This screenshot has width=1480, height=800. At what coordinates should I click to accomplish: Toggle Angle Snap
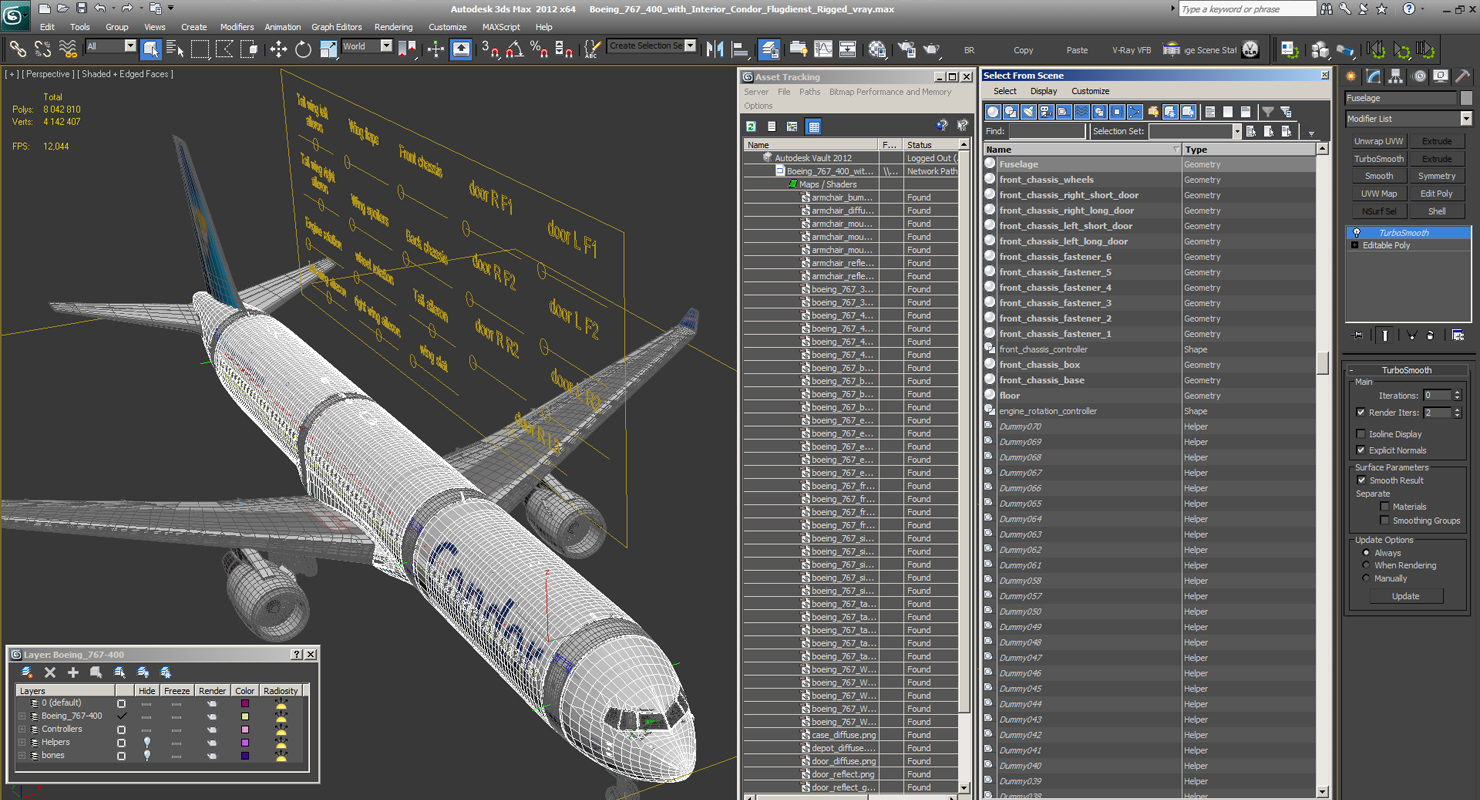[514, 49]
